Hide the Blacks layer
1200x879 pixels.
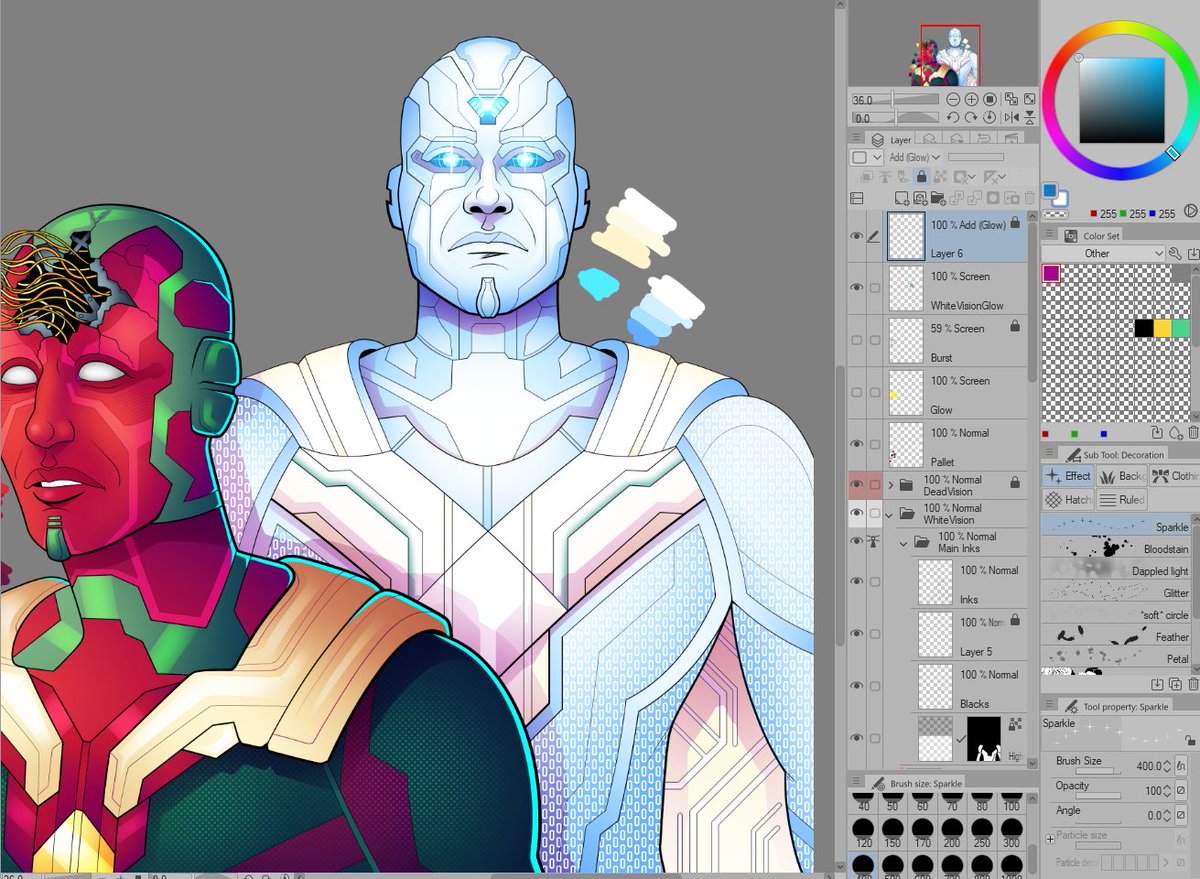(x=856, y=686)
